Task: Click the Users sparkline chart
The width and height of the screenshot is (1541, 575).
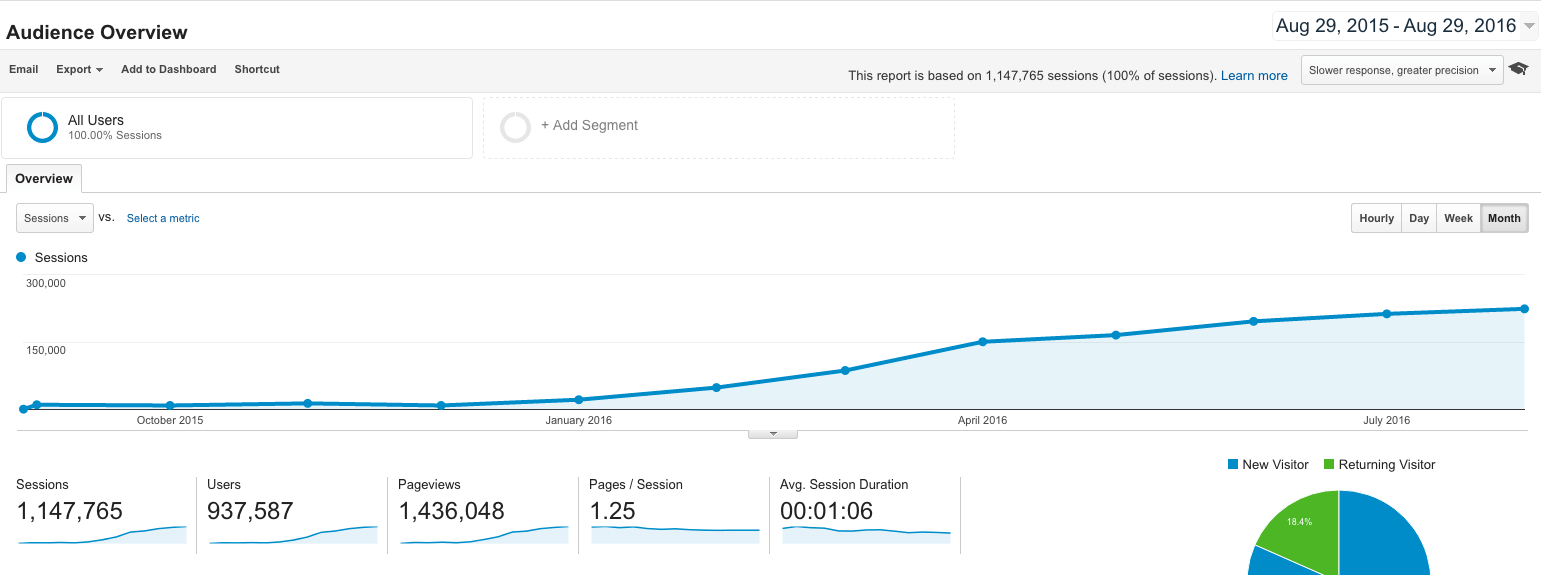Action: pyautogui.click(x=293, y=535)
